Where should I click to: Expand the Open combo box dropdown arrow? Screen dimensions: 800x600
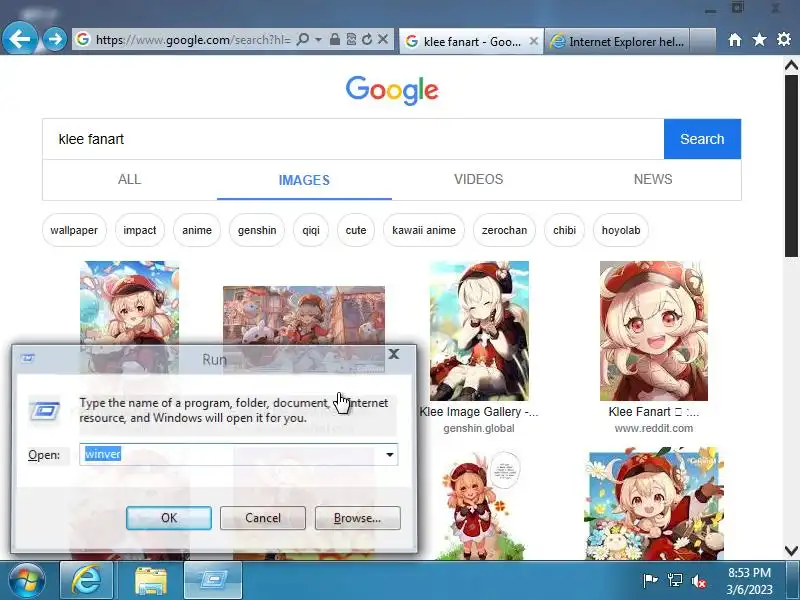point(390,454)
